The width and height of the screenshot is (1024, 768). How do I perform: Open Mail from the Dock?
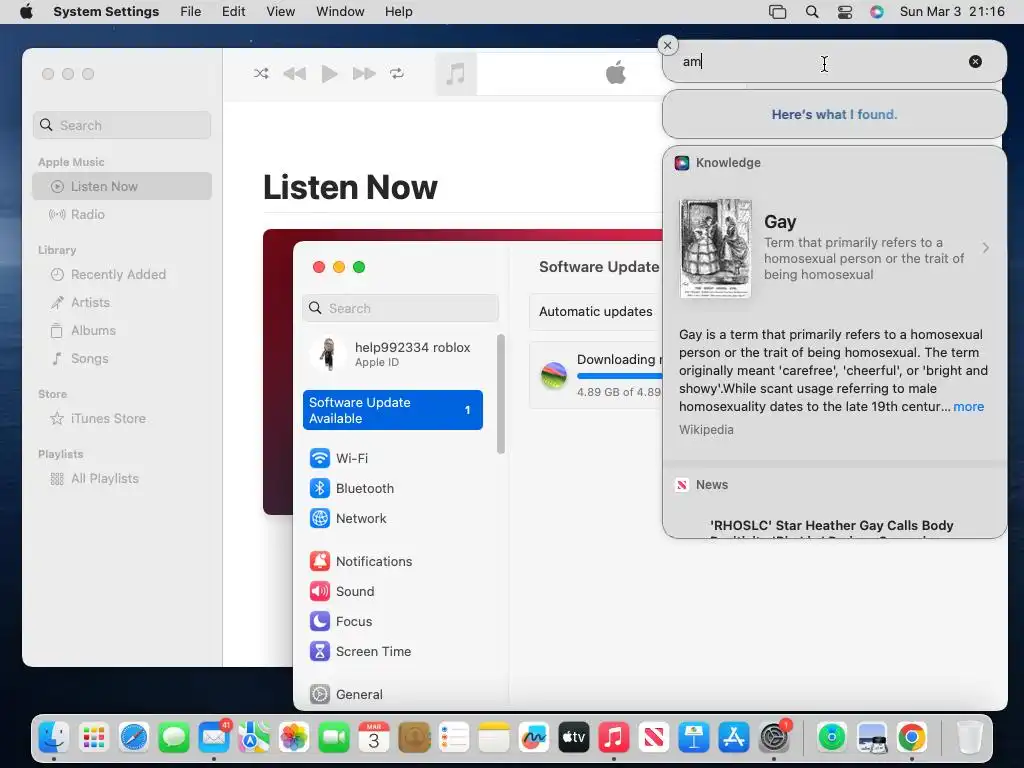214,738
